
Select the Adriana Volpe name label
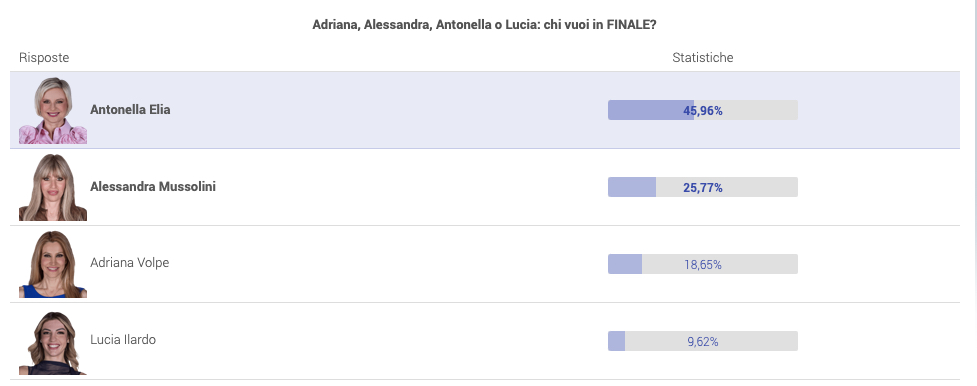click(130, 263)
